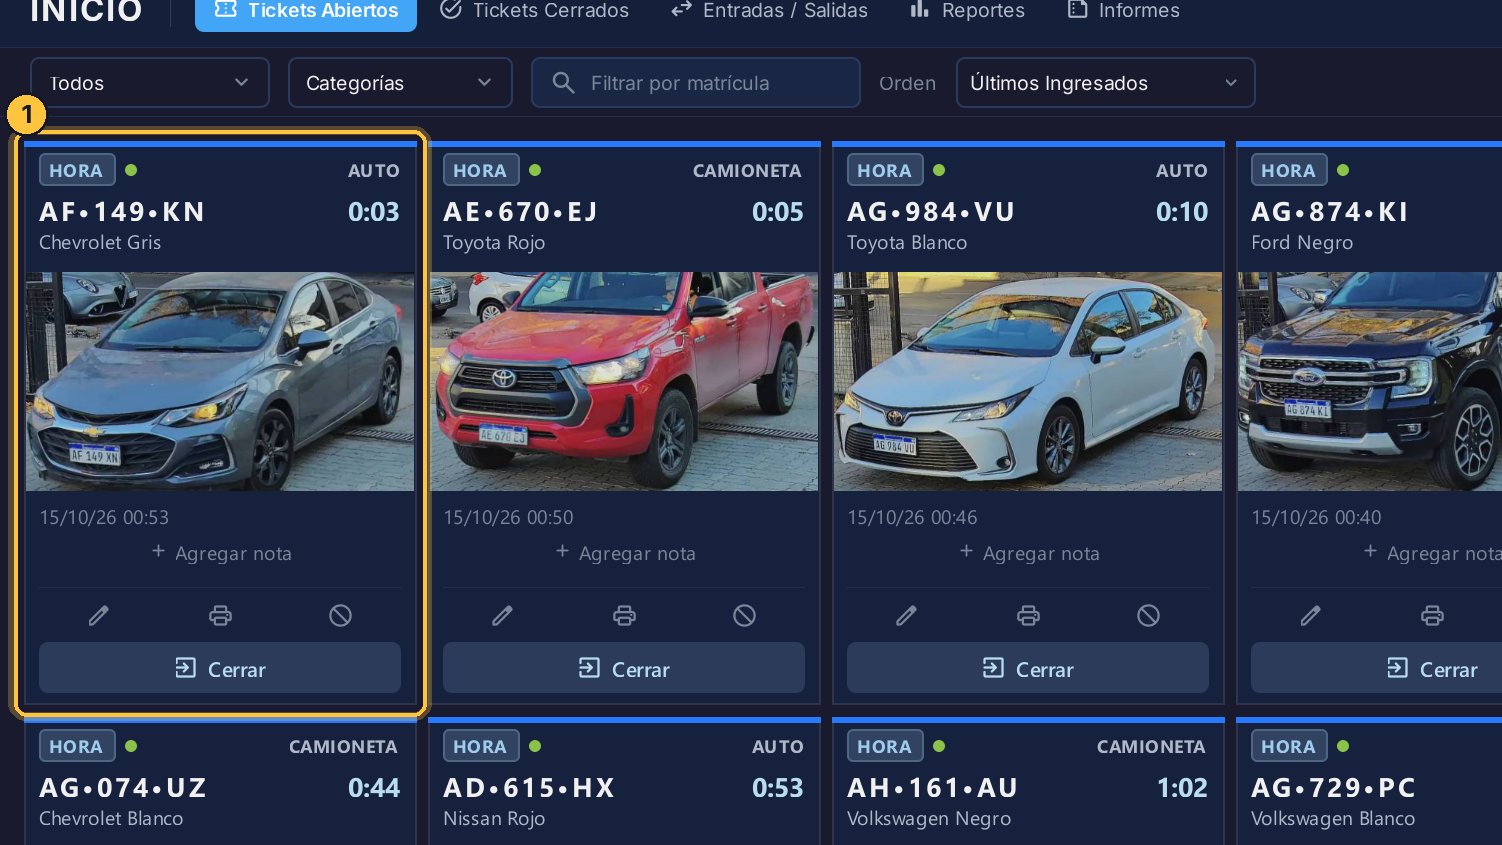
Task: Cancel the AF•149•KN ticket with ban icon
Action: pos(340,615)
